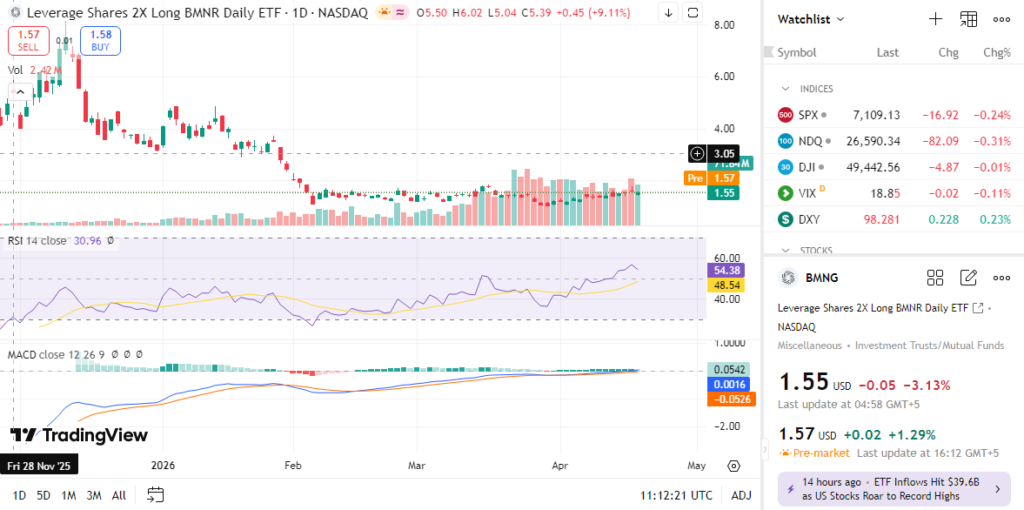Open the Watchlist more options menu

(1001, 19)
